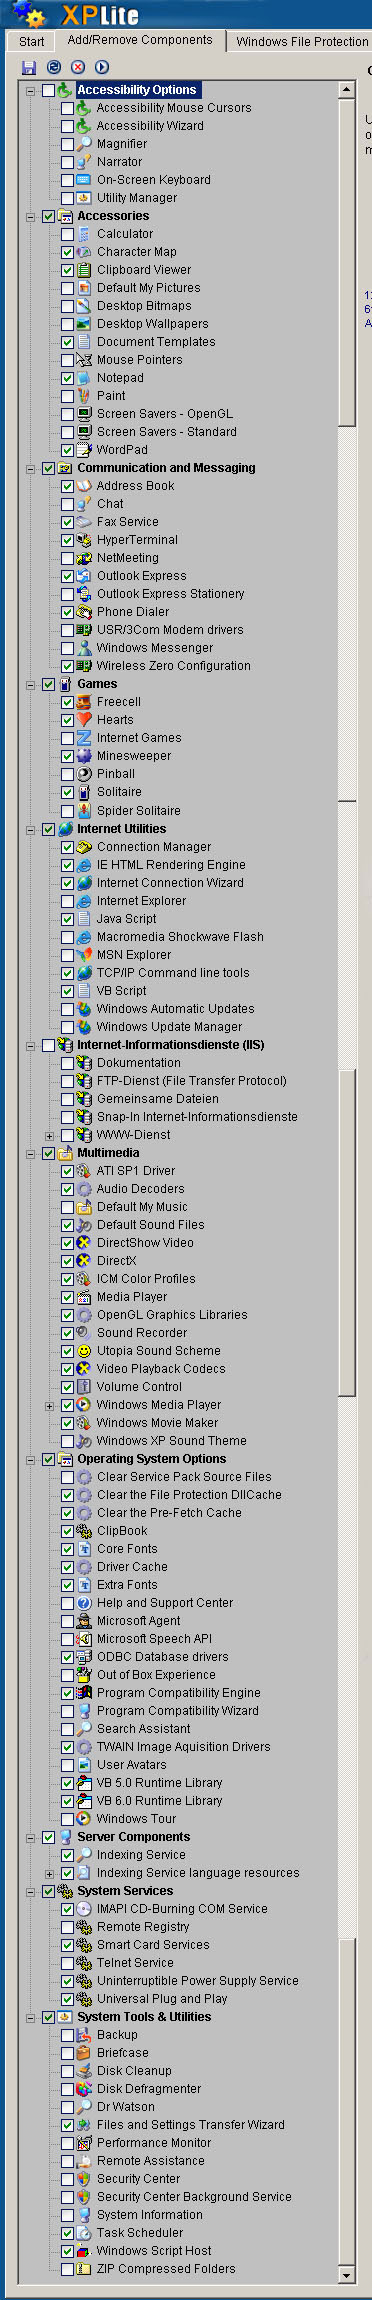Collapse the Communication and Messaging node
372x2300 pixels.
[30, 468]
